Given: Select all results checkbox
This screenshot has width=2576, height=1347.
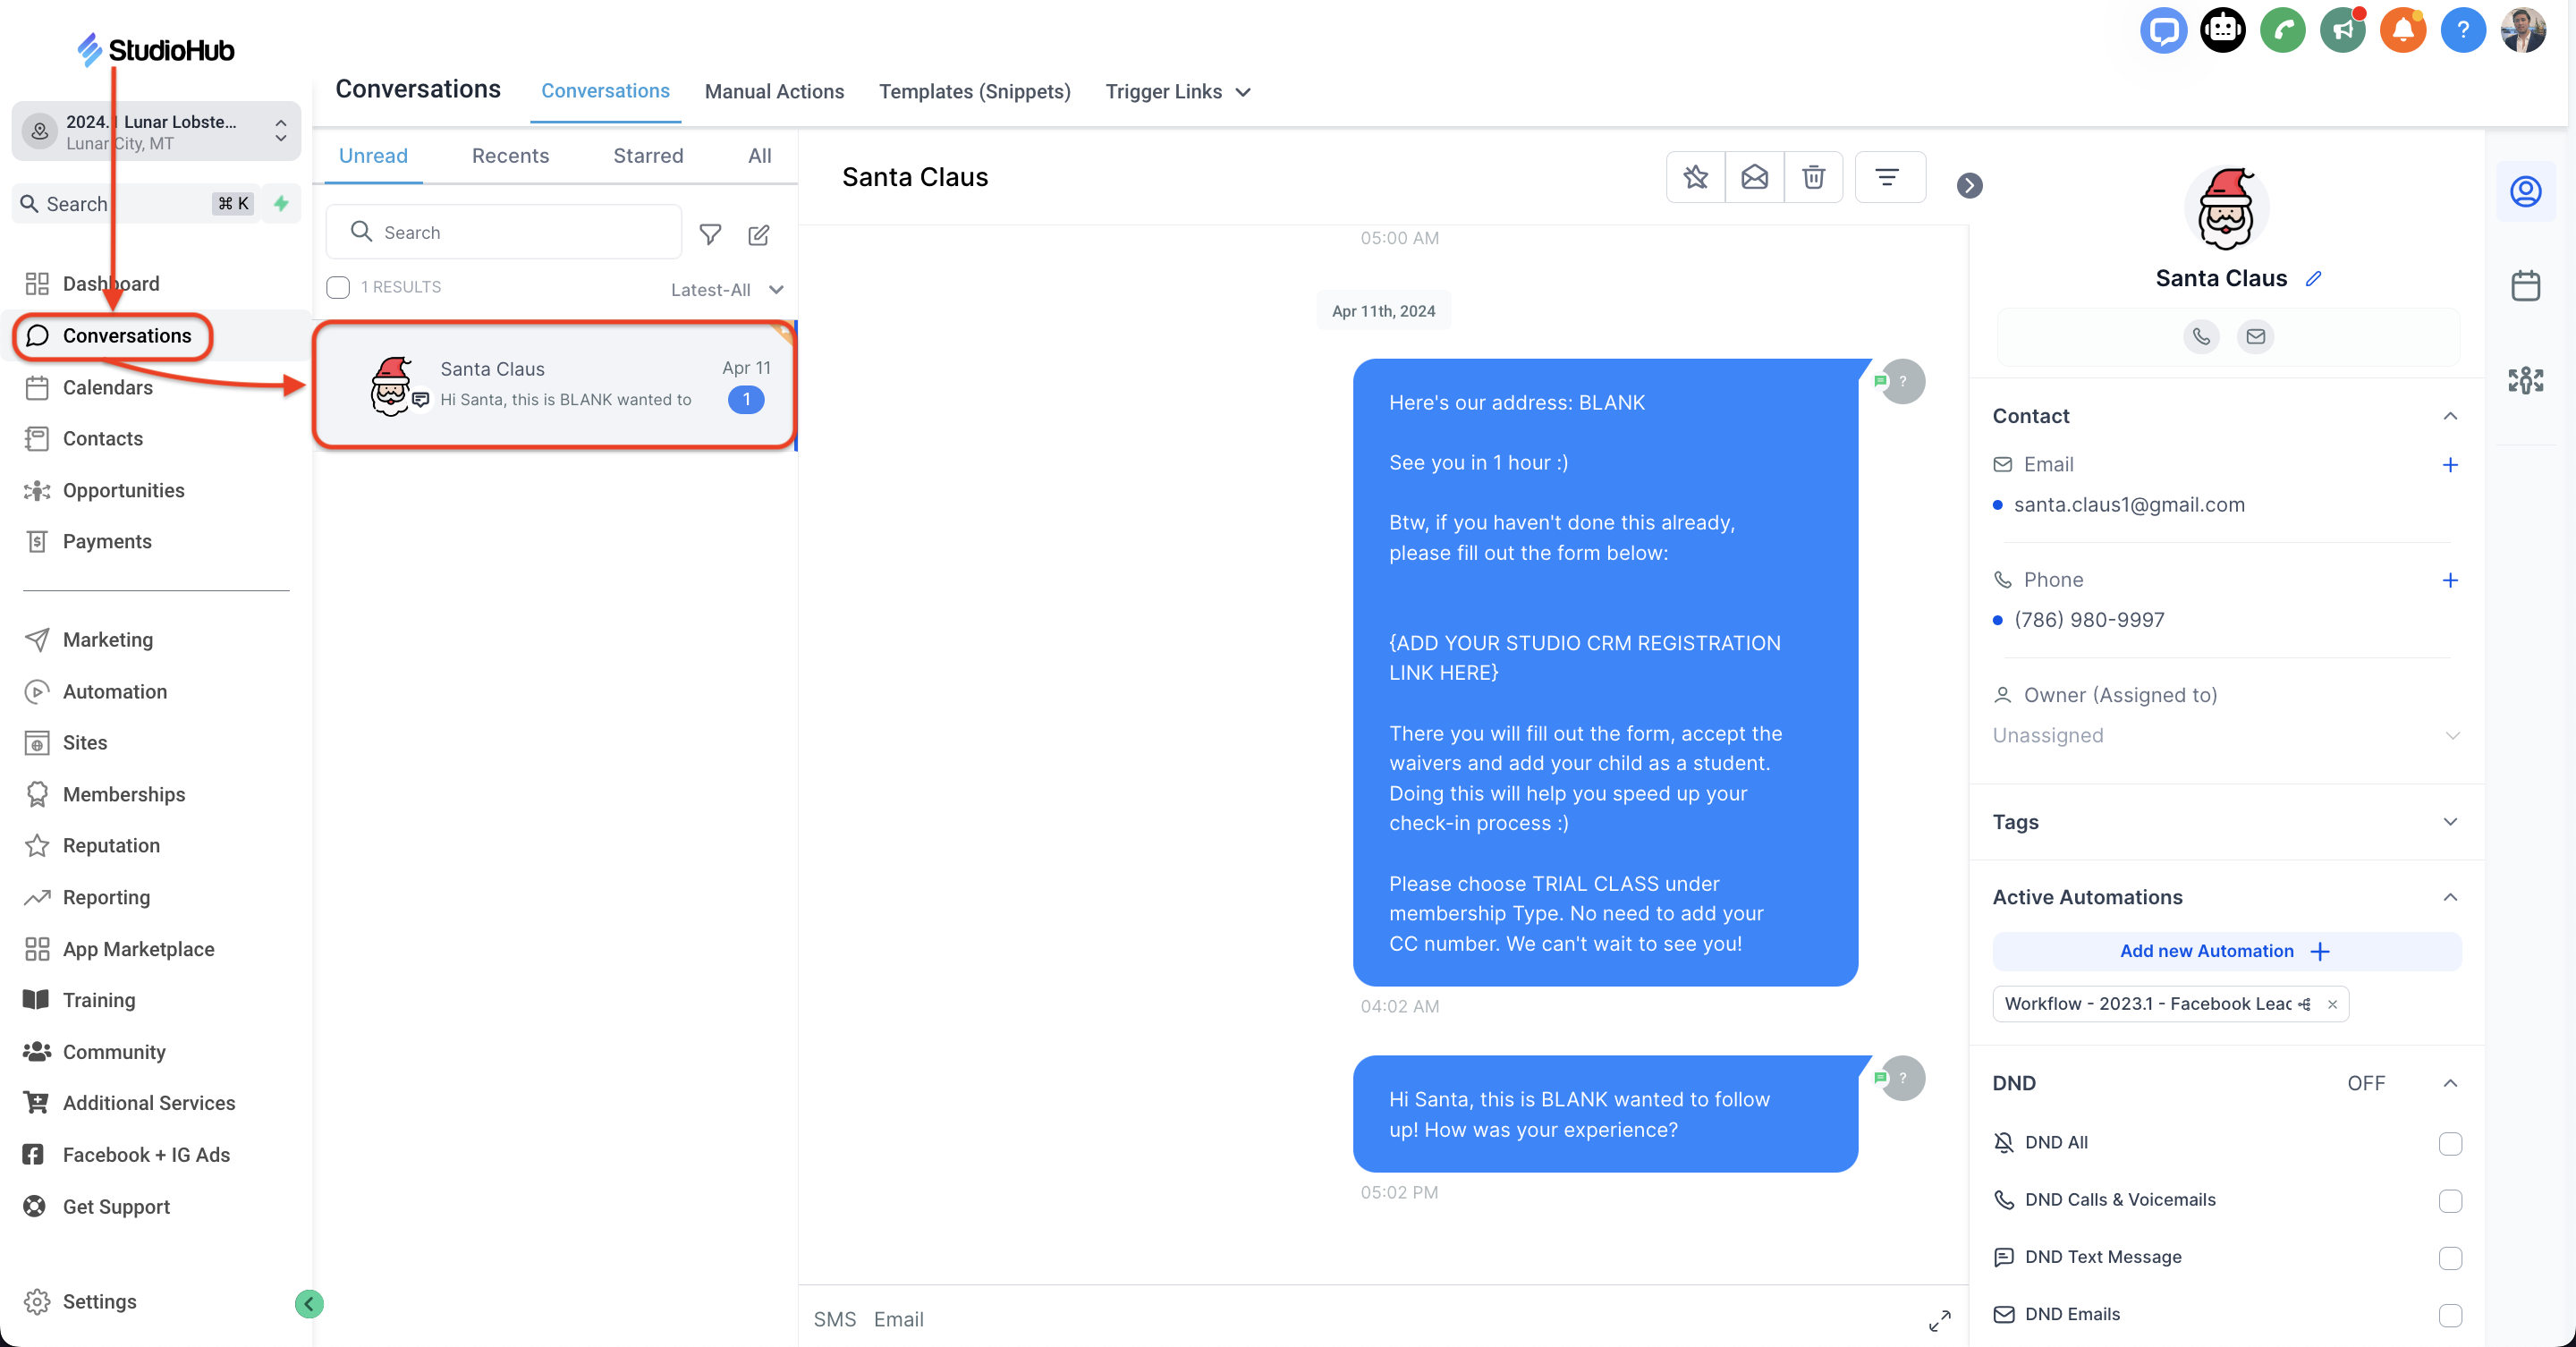Looking at the screenshot, I should tap(338, 288).
